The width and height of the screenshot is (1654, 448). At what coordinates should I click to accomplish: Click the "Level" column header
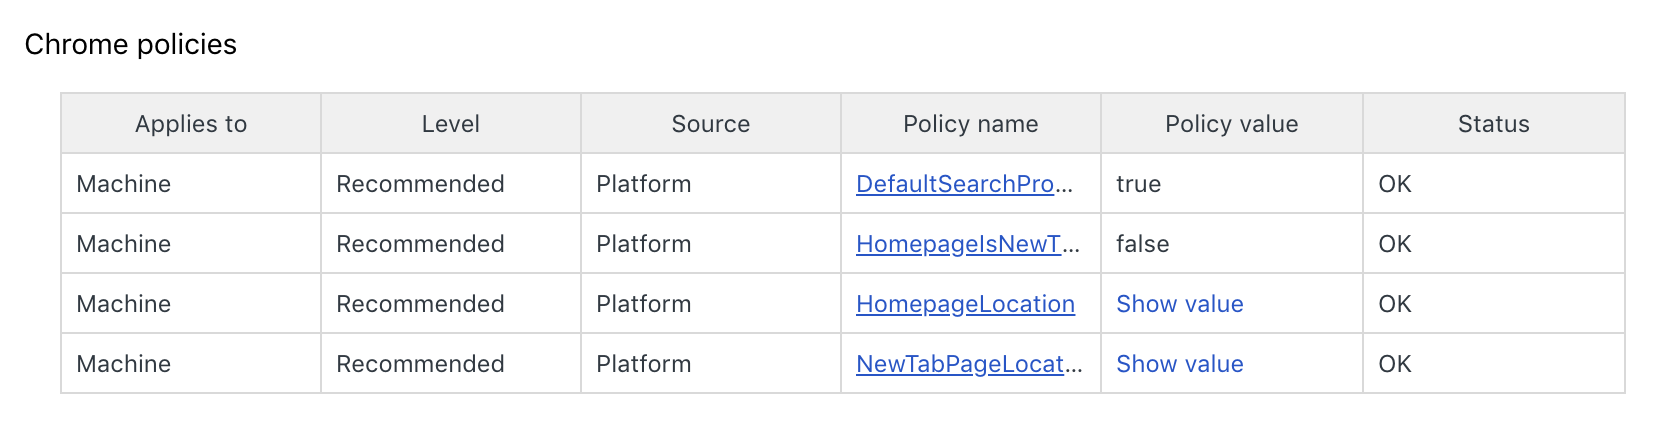(x=450, y=124)
